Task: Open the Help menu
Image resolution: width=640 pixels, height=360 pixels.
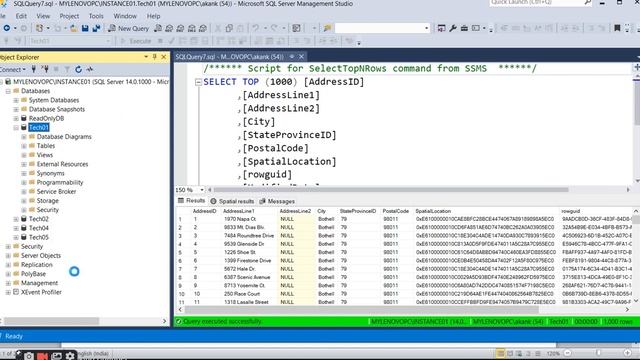Action: (153, 16)
